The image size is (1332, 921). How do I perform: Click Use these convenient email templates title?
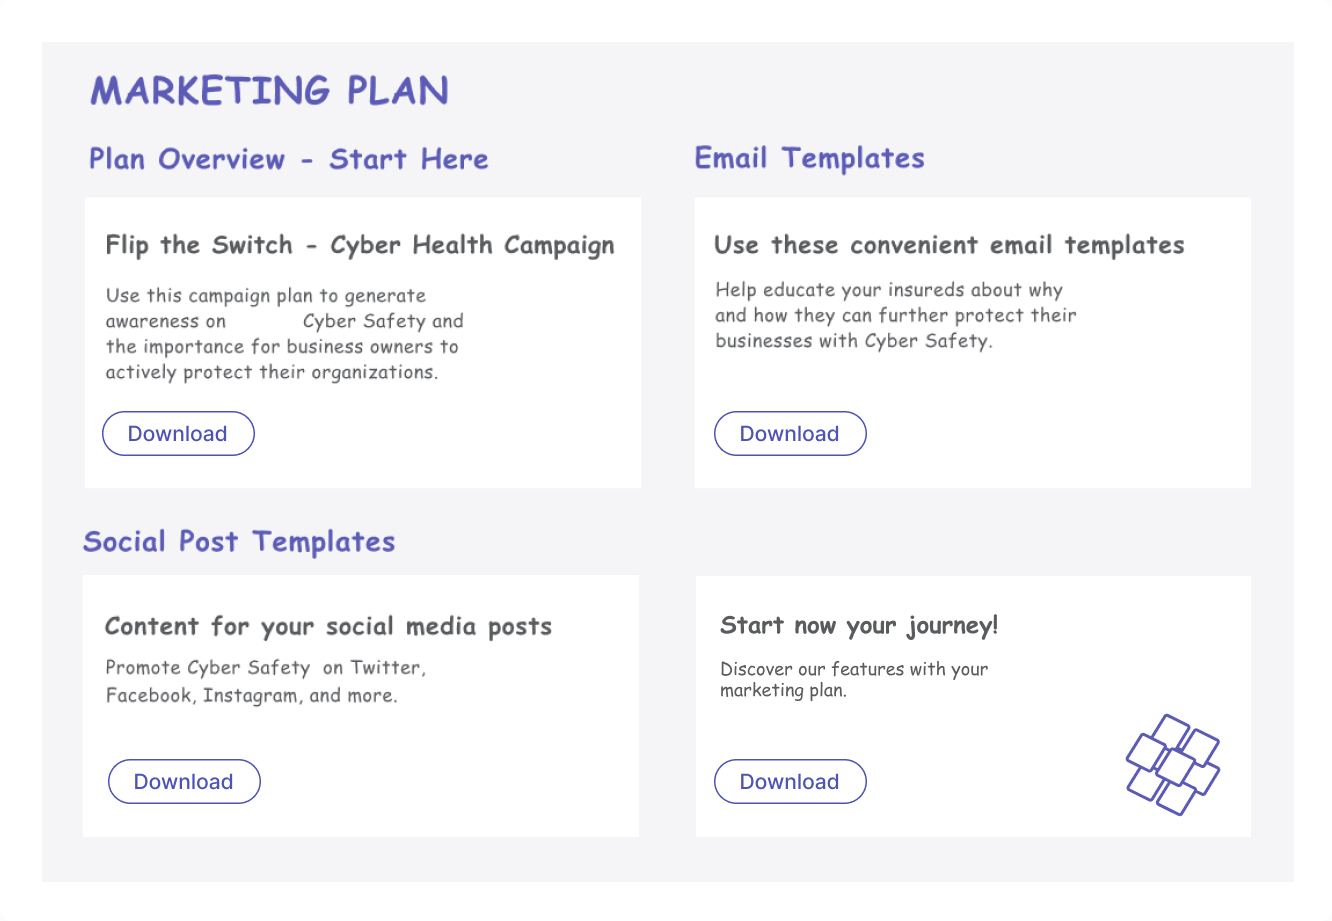point(949,245)
